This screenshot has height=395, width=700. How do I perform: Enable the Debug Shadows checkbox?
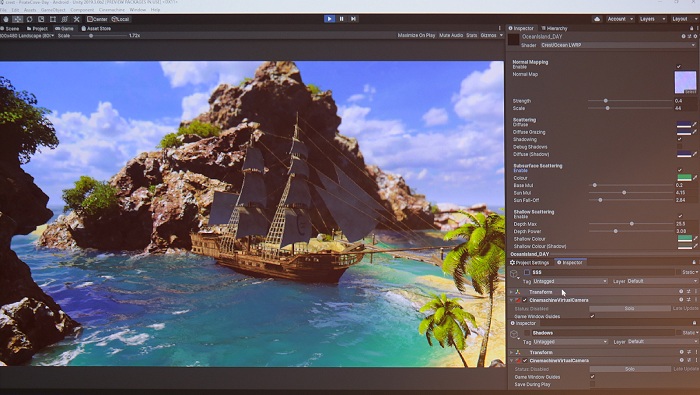point(679,146)
